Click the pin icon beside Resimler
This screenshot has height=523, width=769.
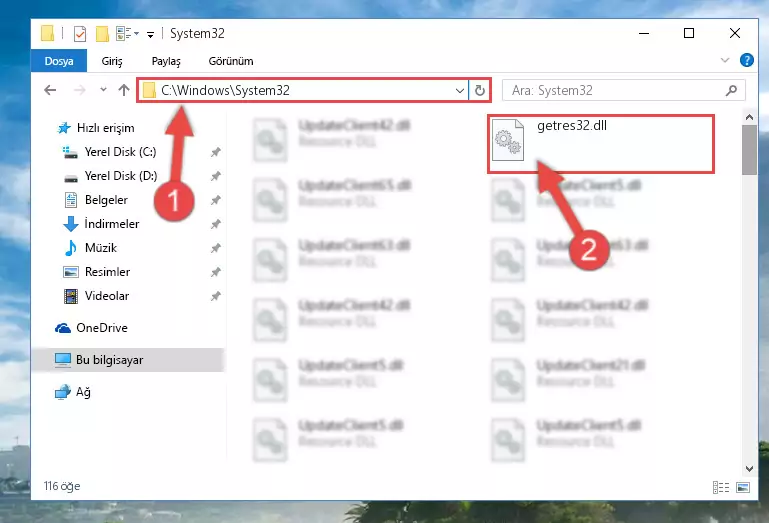(x=215, y=272)
